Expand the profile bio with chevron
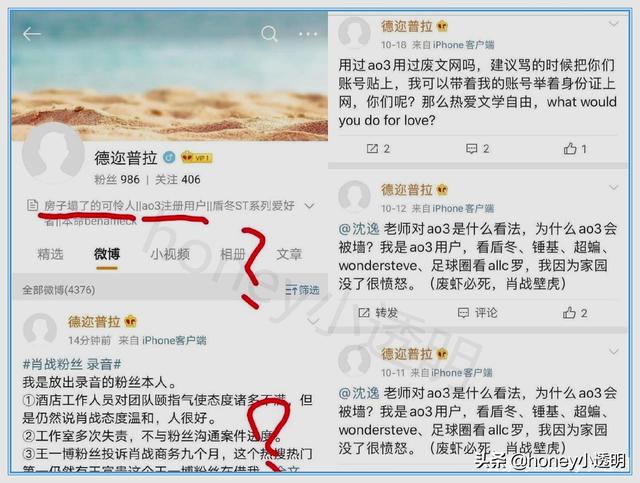This screenshot has height=483, width=640. pos(309,206)
